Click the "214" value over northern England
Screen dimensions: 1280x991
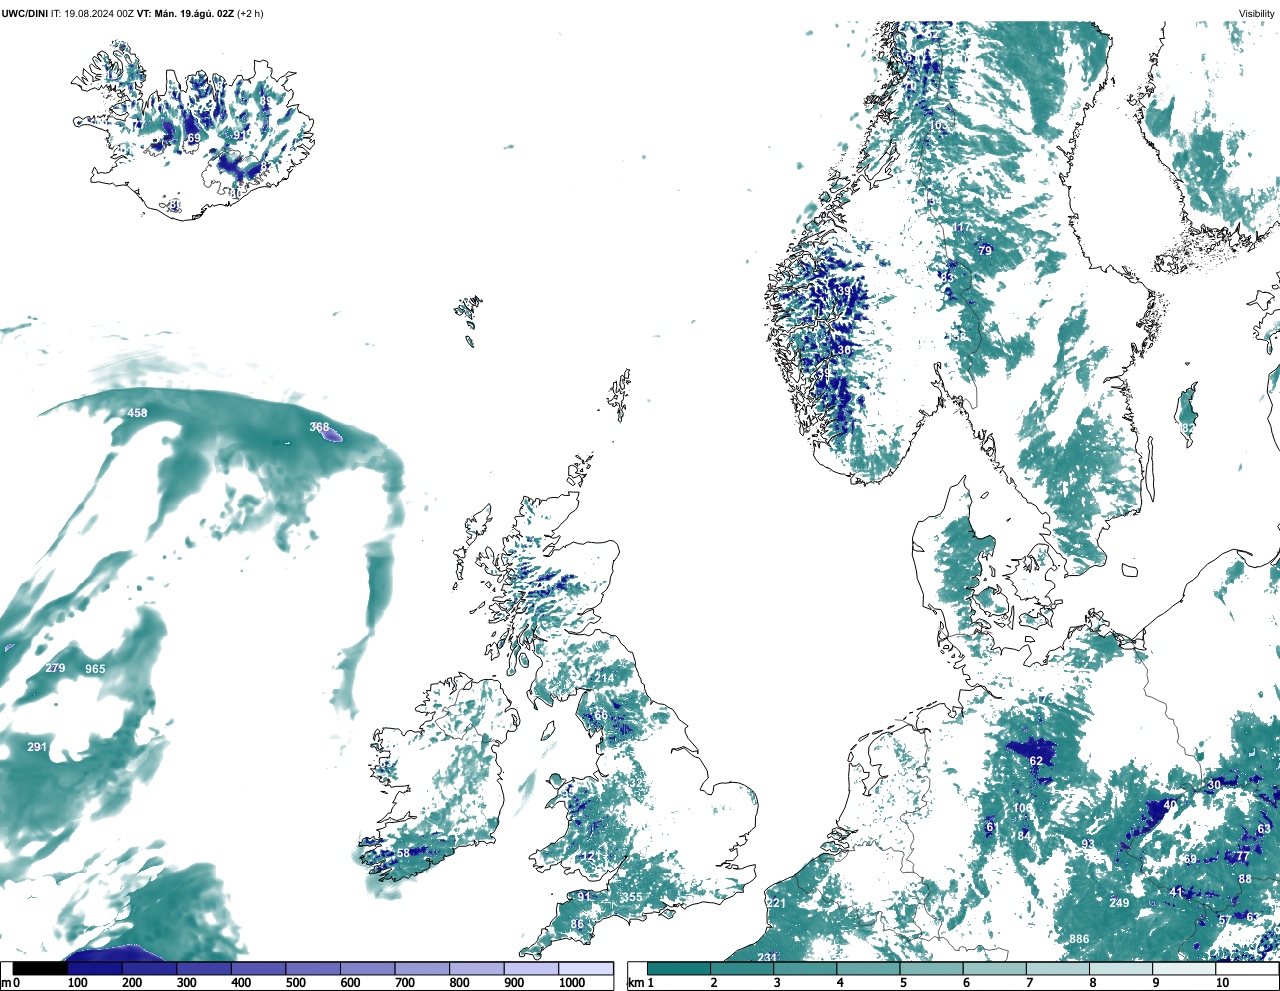point(605,678)
